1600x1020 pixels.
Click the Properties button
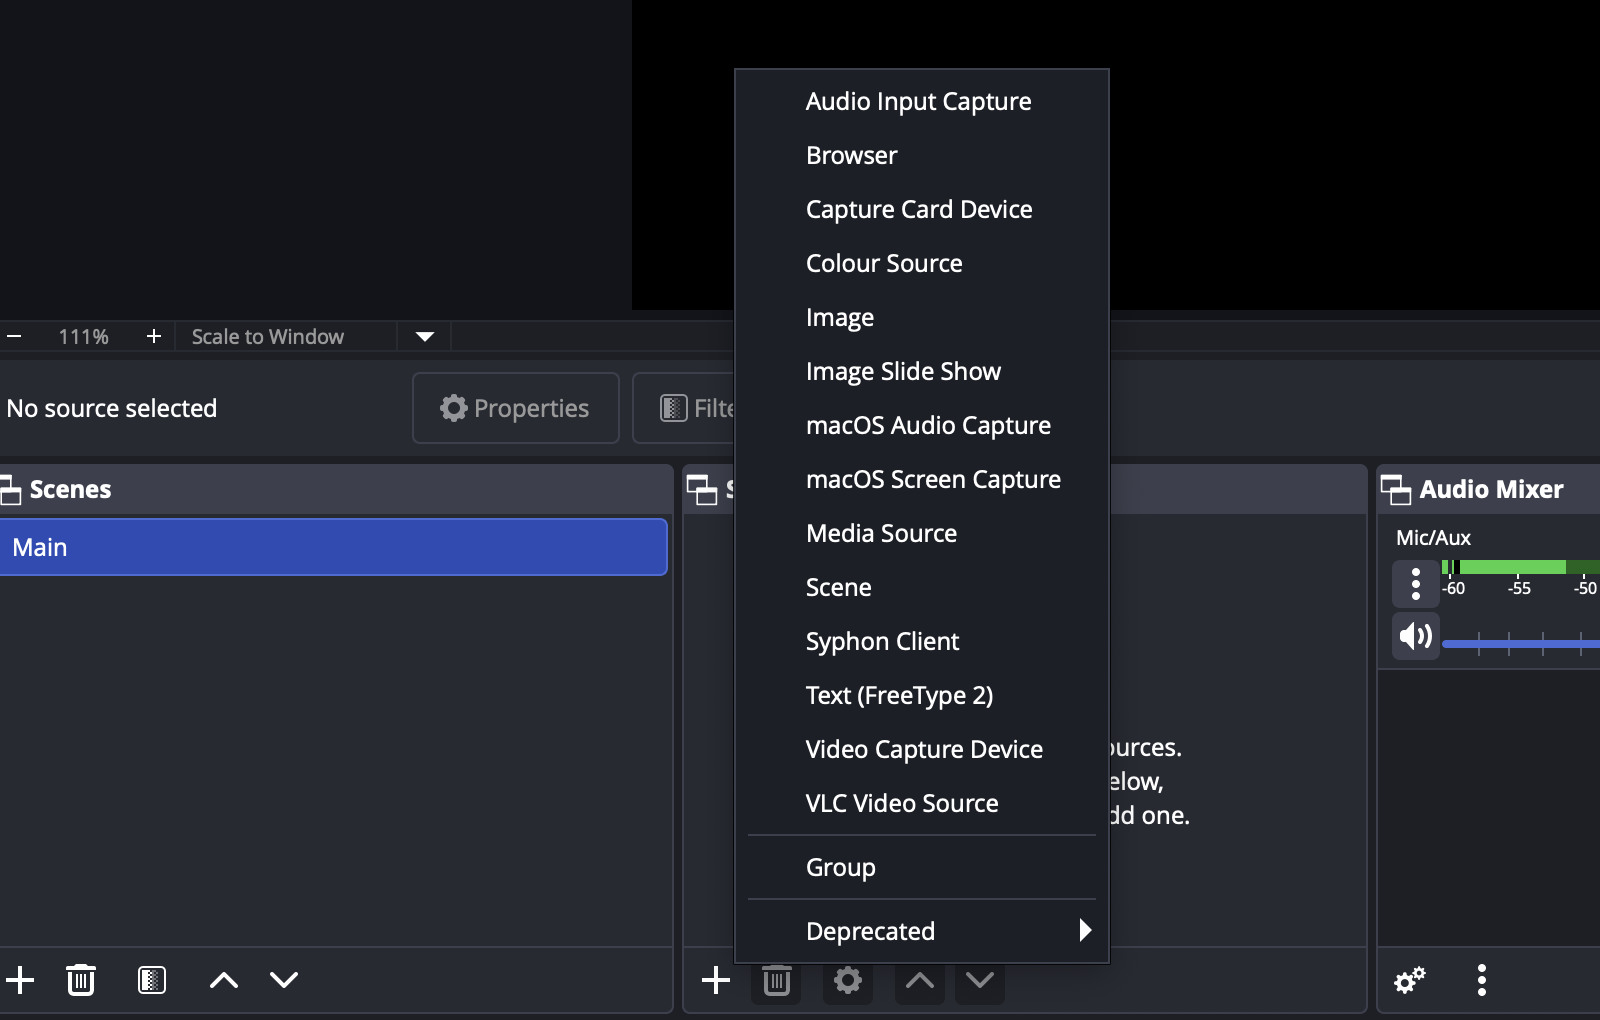tap(516, 408)
